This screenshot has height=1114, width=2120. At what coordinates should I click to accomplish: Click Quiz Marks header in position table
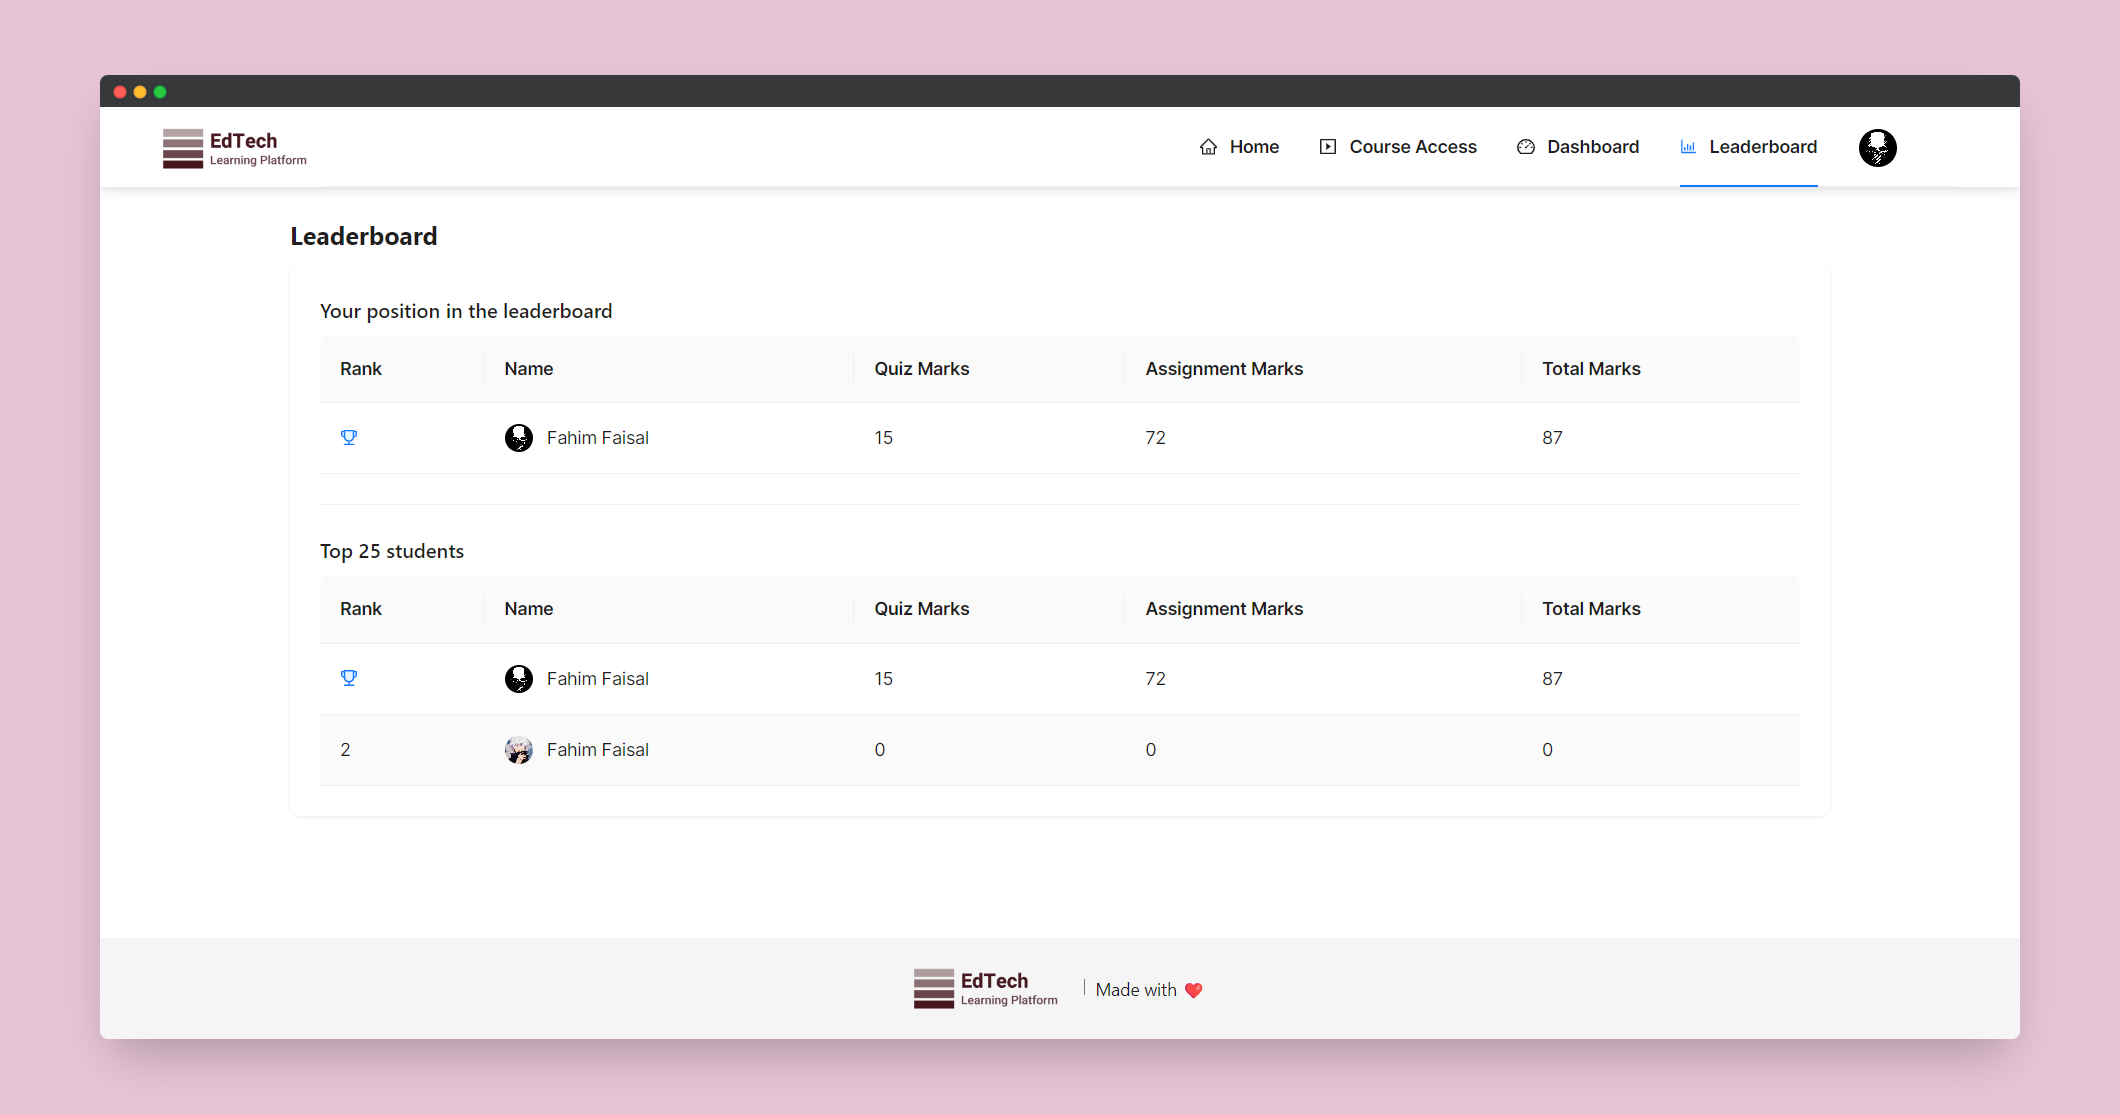pyautogui.click(x=921, y=369)
